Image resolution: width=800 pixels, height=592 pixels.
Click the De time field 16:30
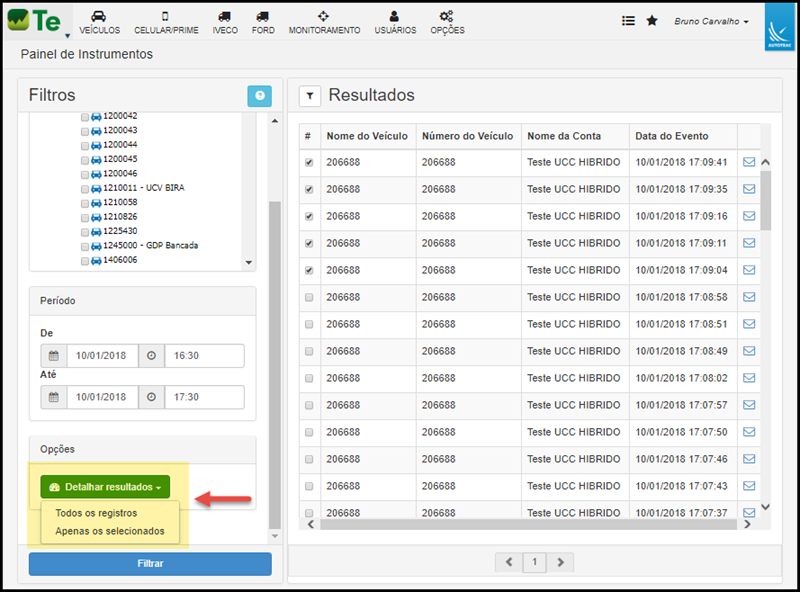(204, 356)
